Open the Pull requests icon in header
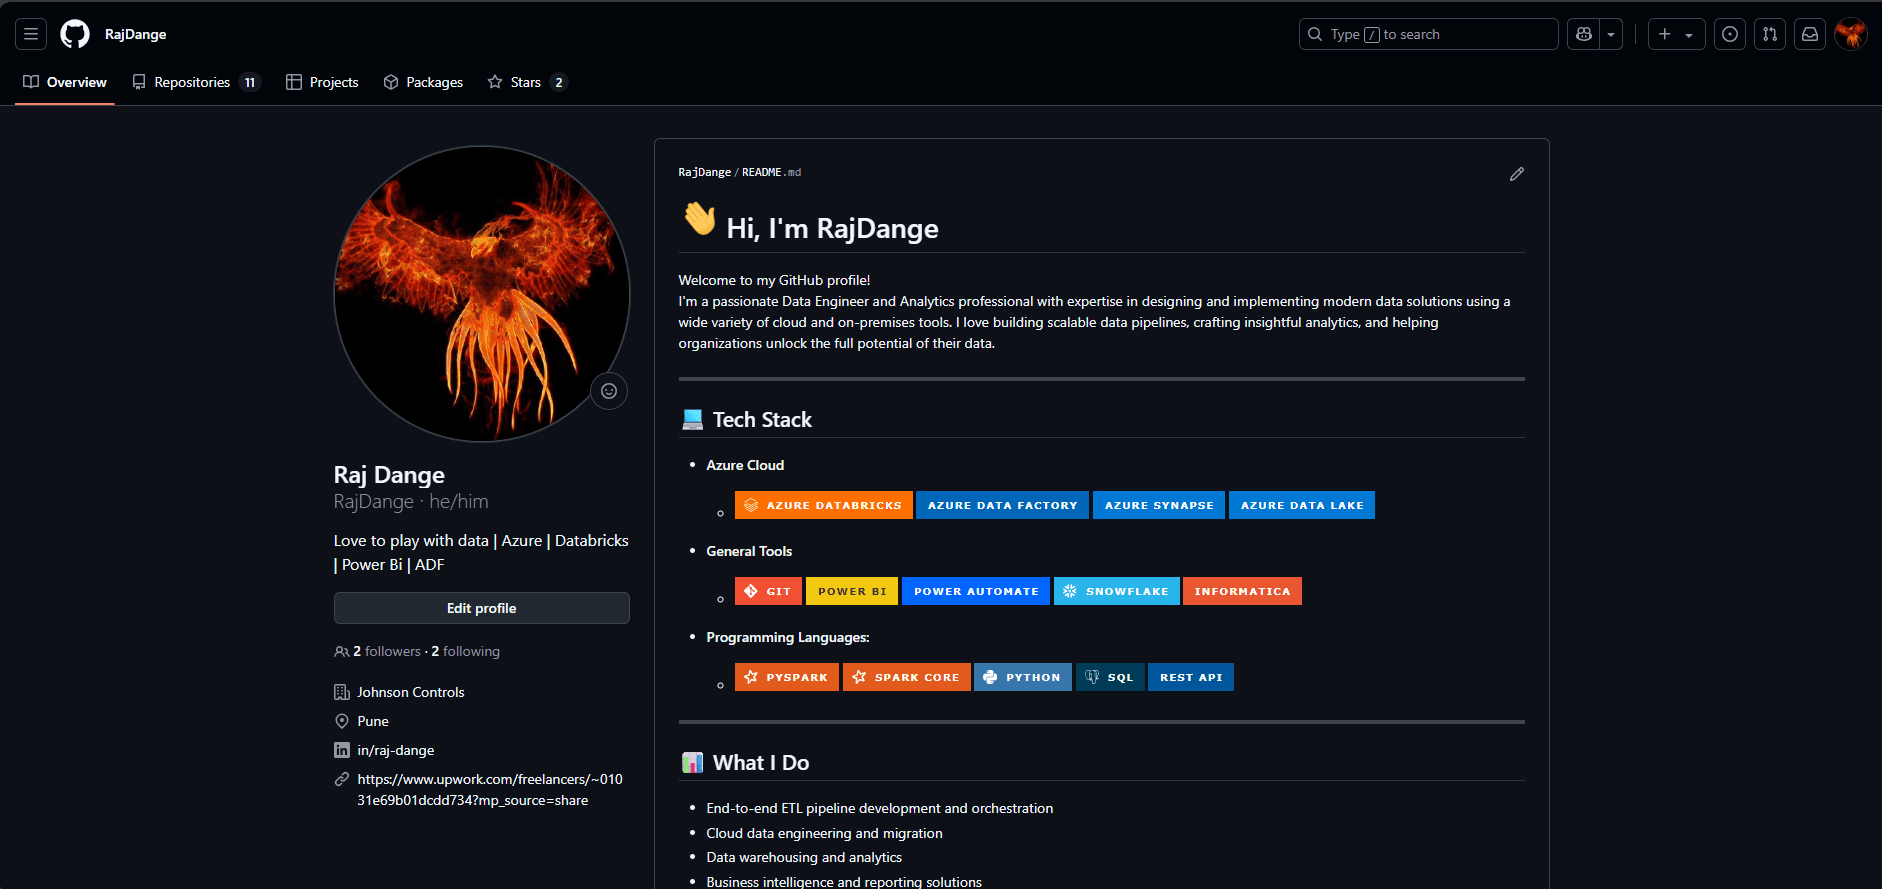The height and width of the screenshot is (889, 1882). pos(1770,34)
